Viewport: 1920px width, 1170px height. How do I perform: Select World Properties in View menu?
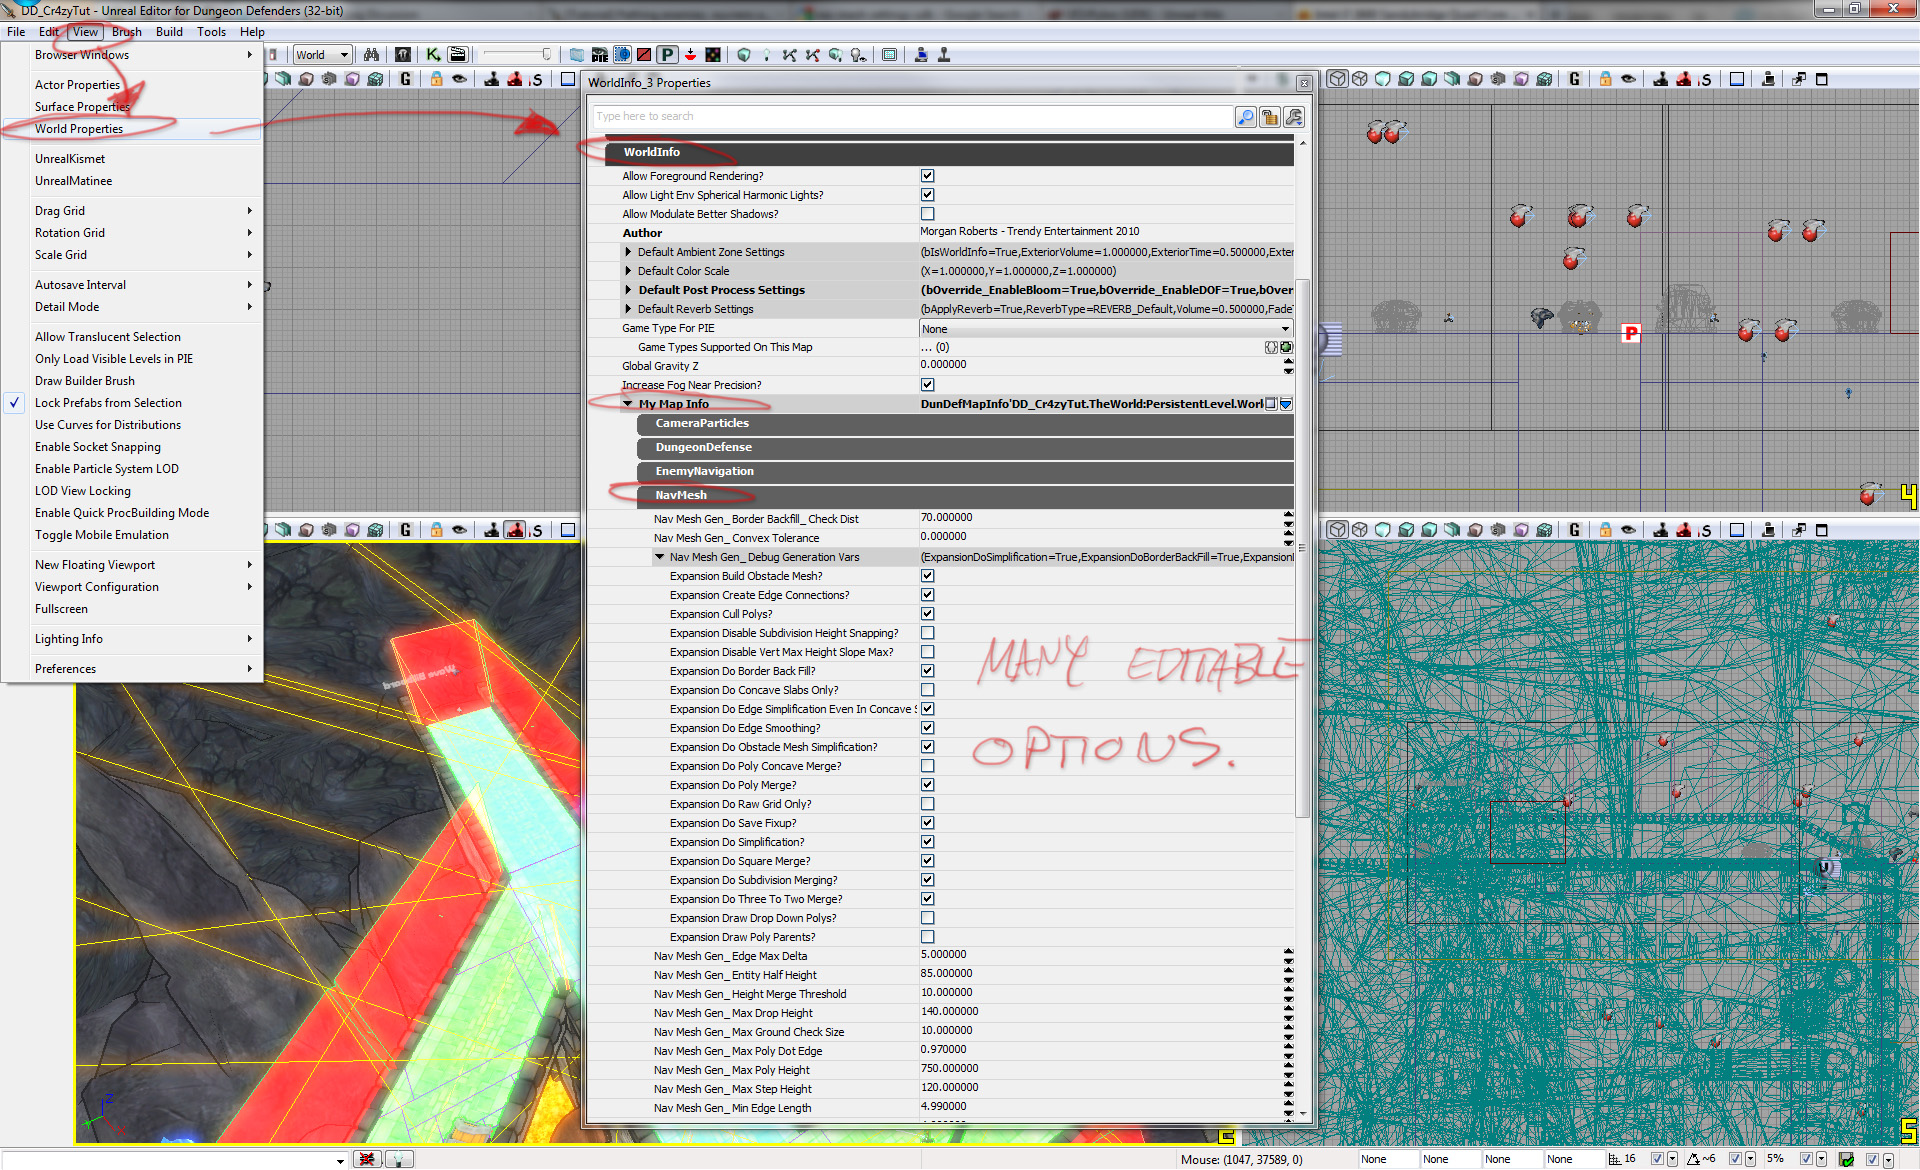click(132, 129)
